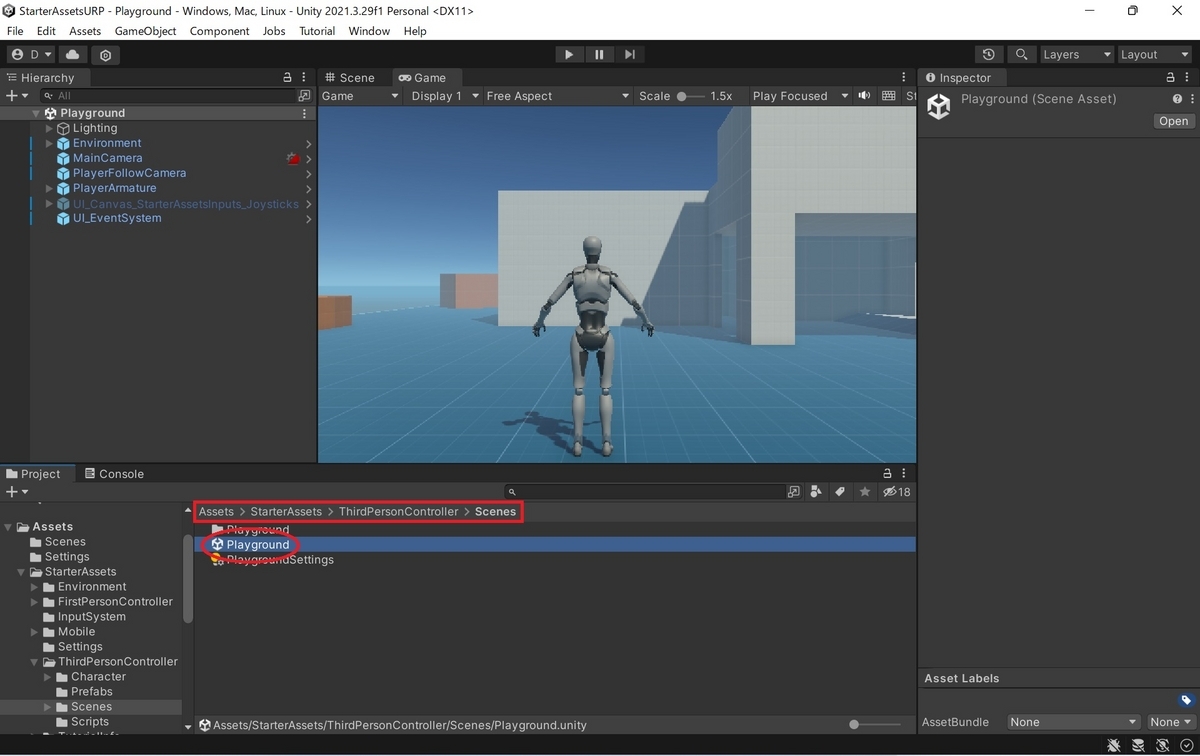Open the Layout dropdown
1200x756 pixels.
point(1155,54)
